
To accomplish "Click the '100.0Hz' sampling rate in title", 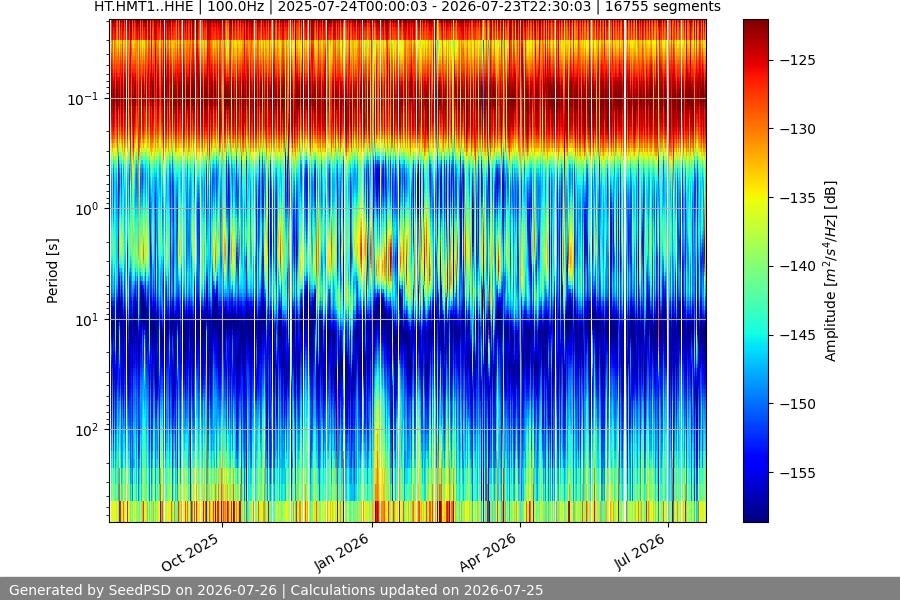I will point(235,7).
